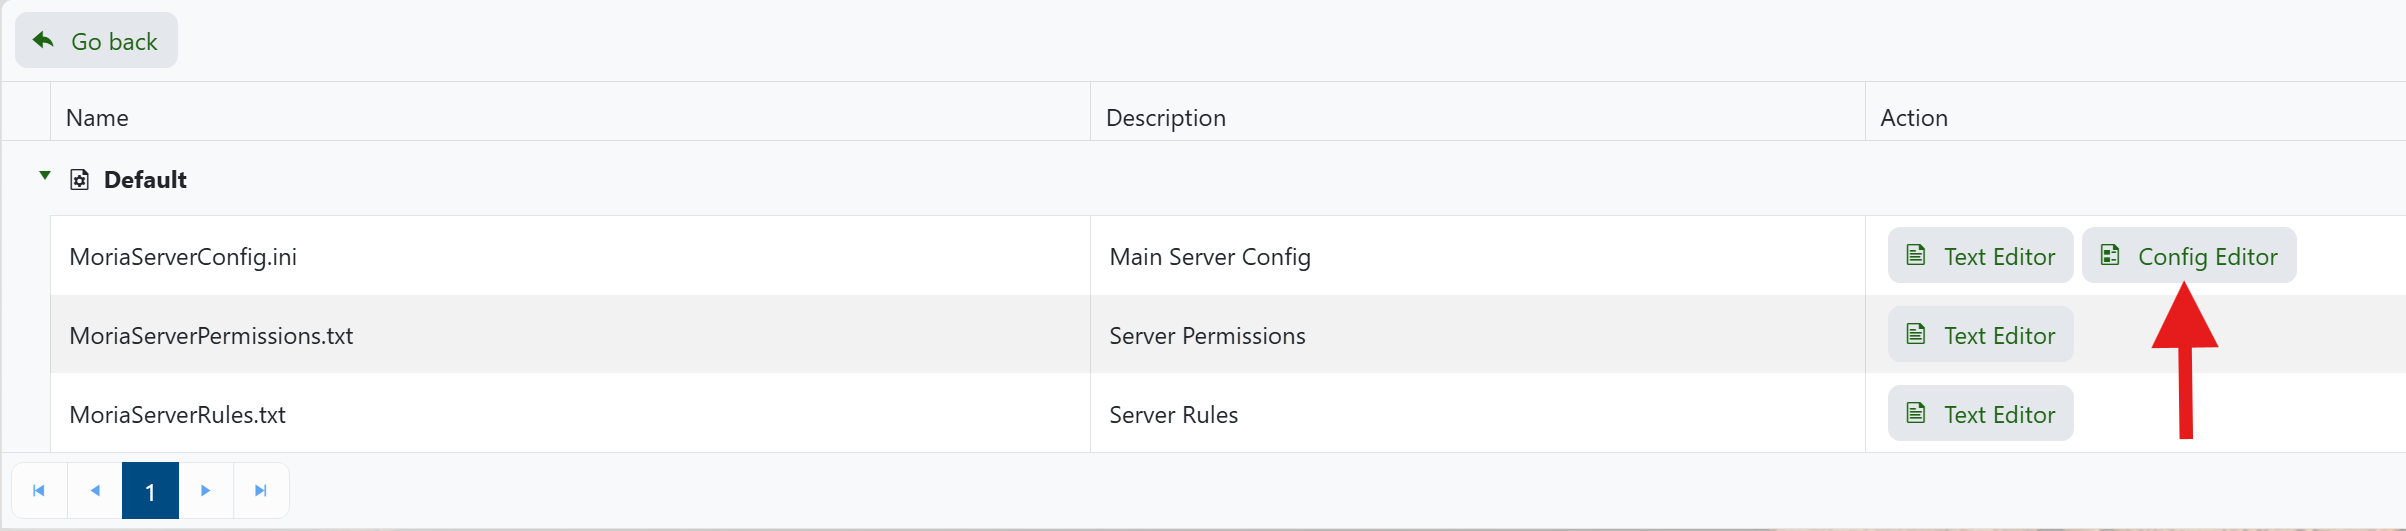Jump to last page of results
The width and height of the screenshot is (2406, 531).
pos(261,490)
